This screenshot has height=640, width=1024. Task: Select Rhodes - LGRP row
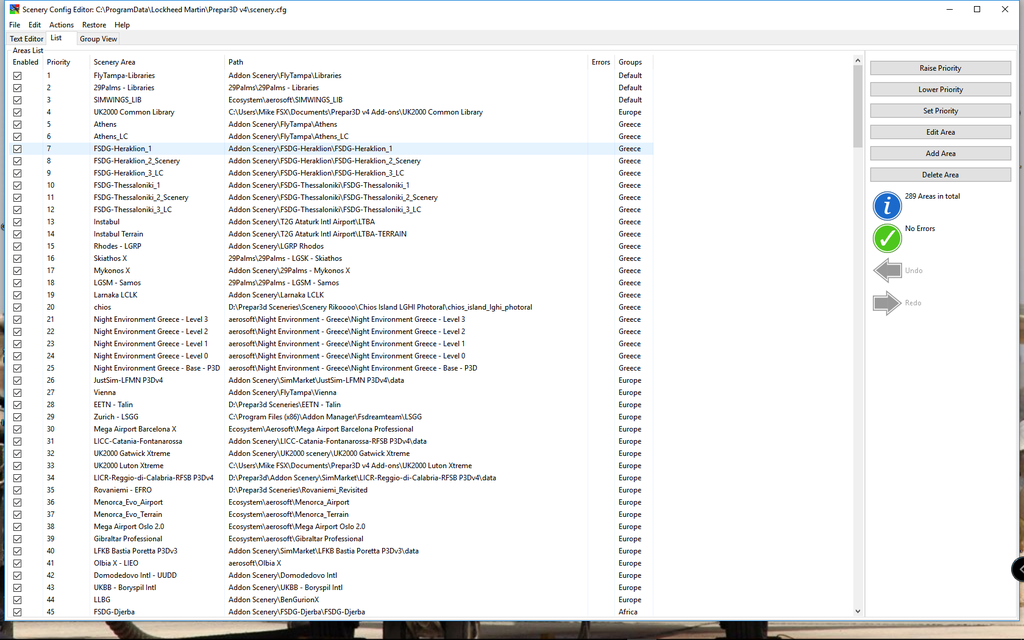tap(330, 246)
